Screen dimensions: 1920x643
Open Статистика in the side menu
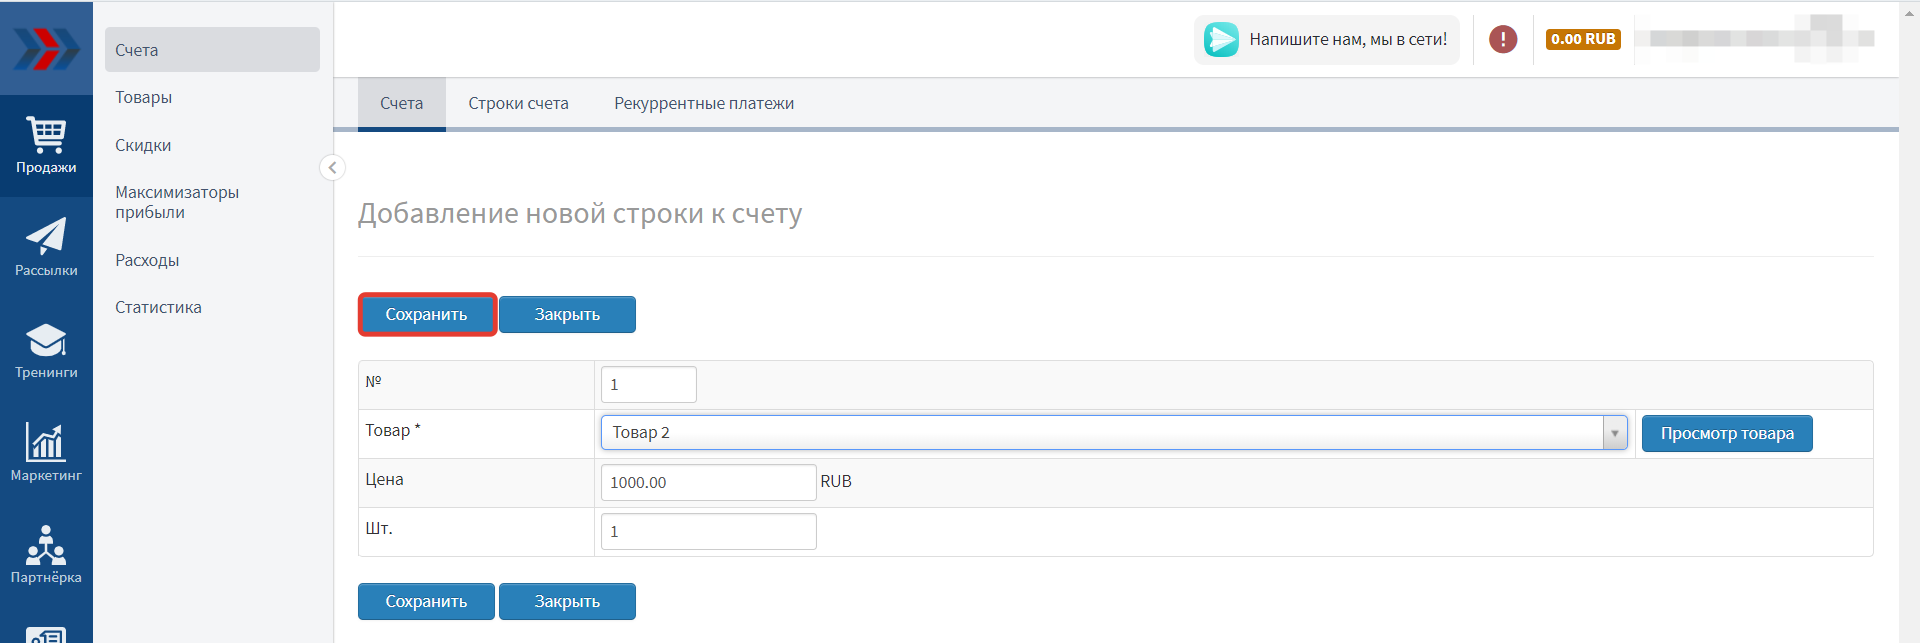click(158, 307)
